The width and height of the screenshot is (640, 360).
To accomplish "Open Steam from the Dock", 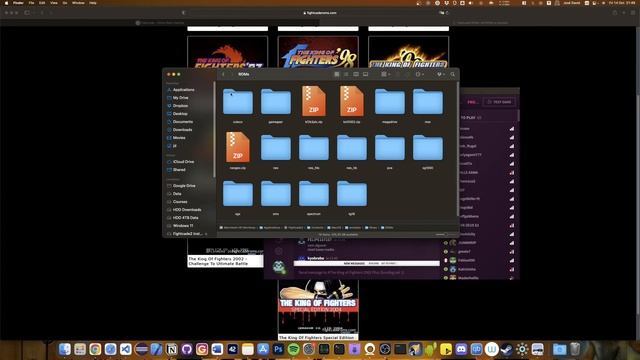I will click(x=507, y=349).
